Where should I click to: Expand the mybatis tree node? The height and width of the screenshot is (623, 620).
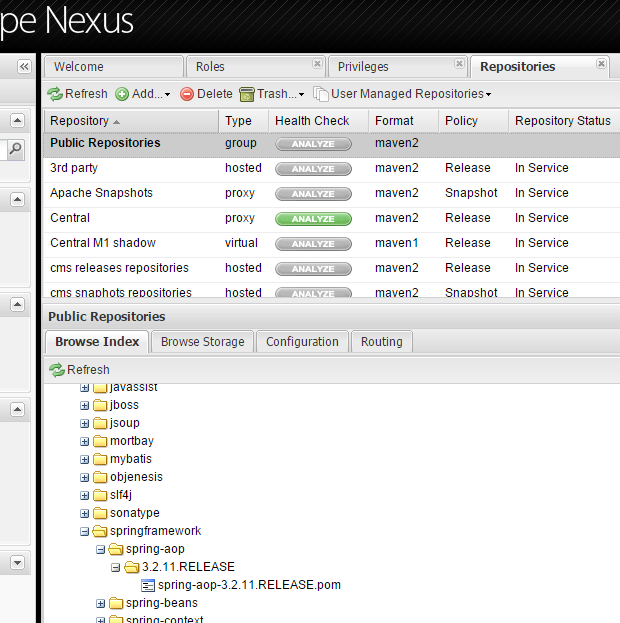(x=84, y=459)
